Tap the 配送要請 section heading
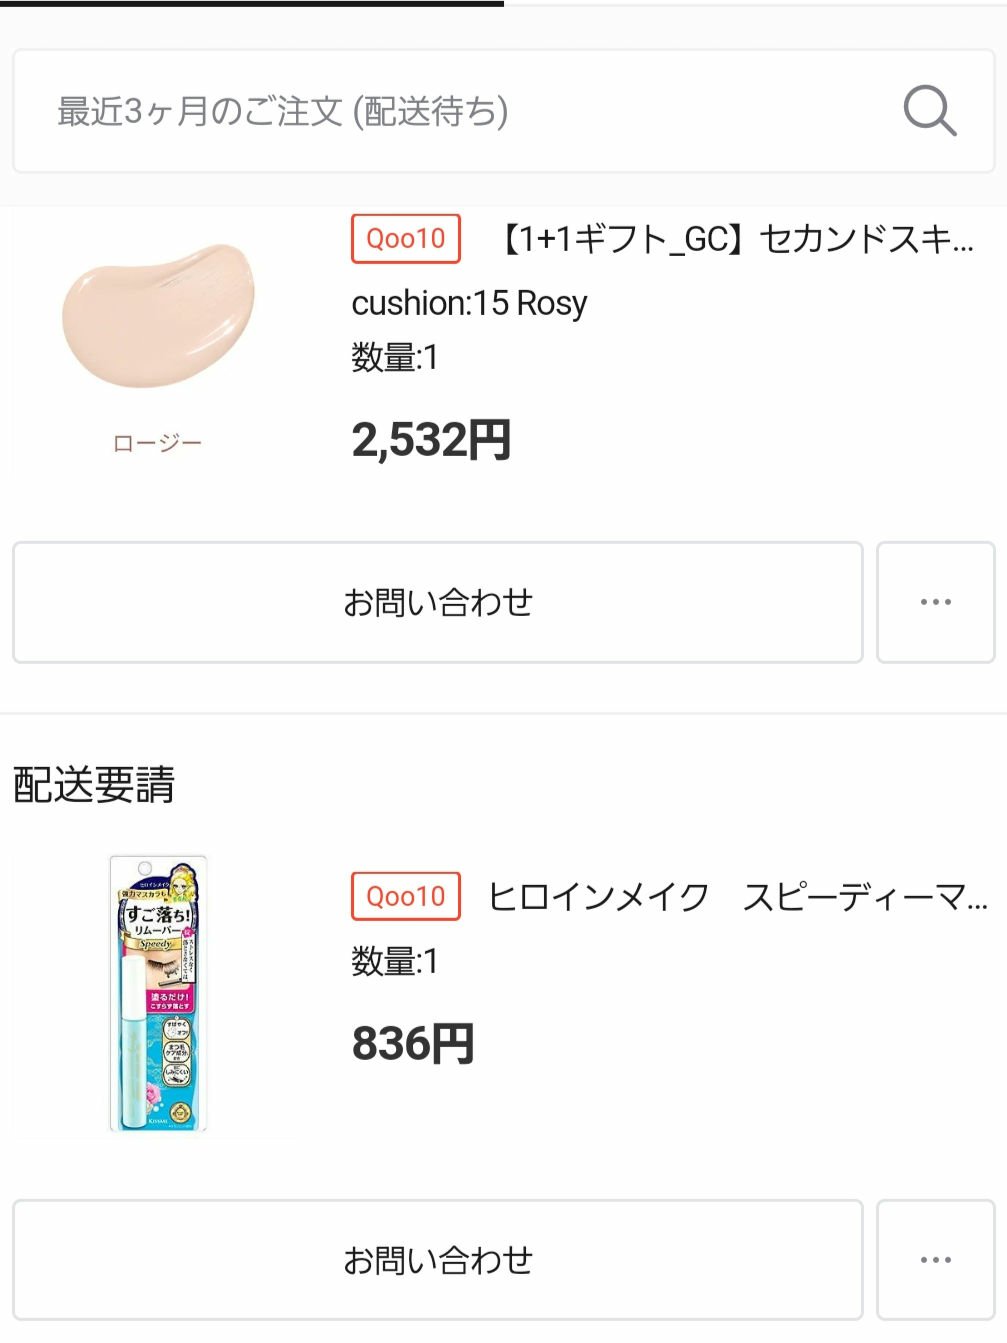 [x=94, y=785]
